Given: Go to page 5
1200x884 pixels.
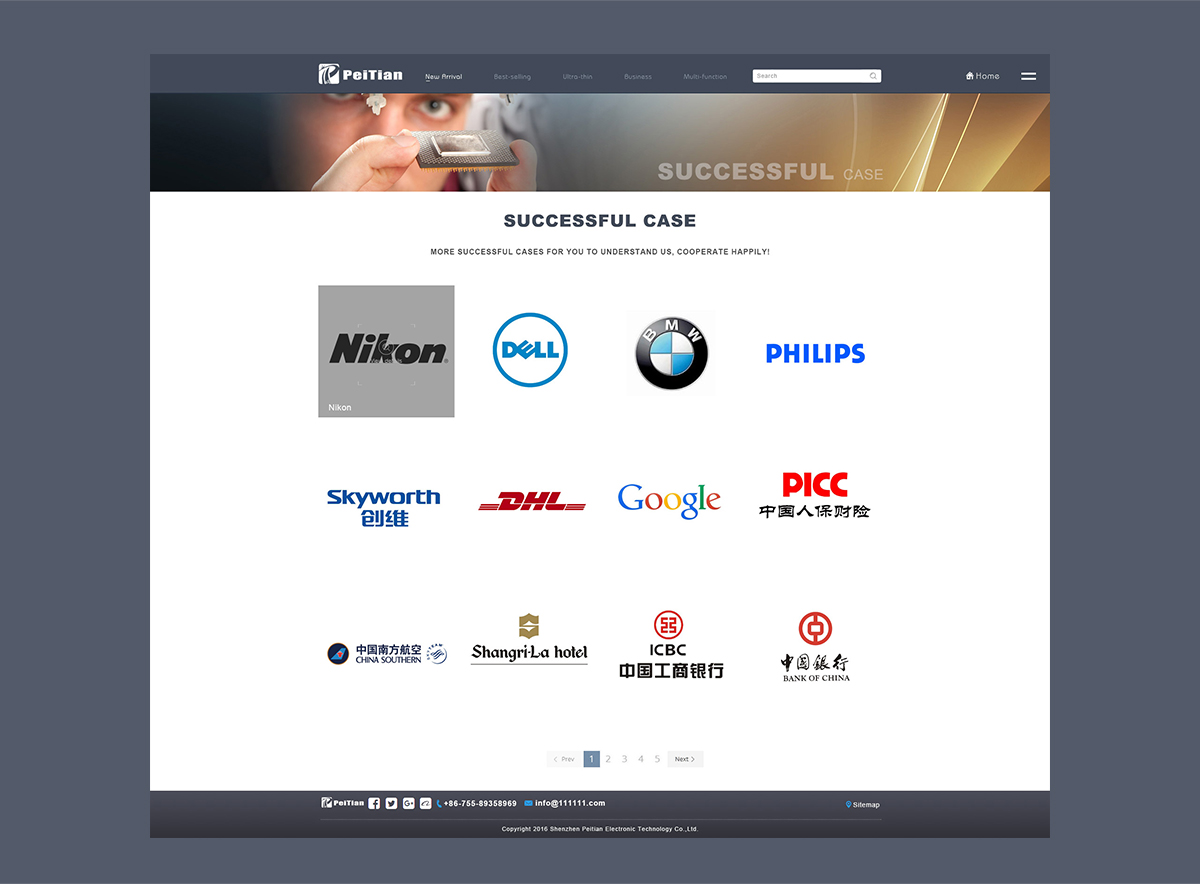Looking at the screenshot, I should (657, 759).
